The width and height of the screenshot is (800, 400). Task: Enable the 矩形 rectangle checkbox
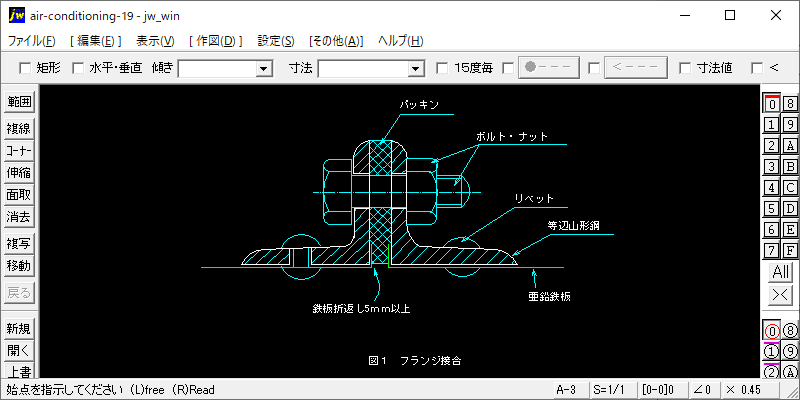[x=24, y=68]
